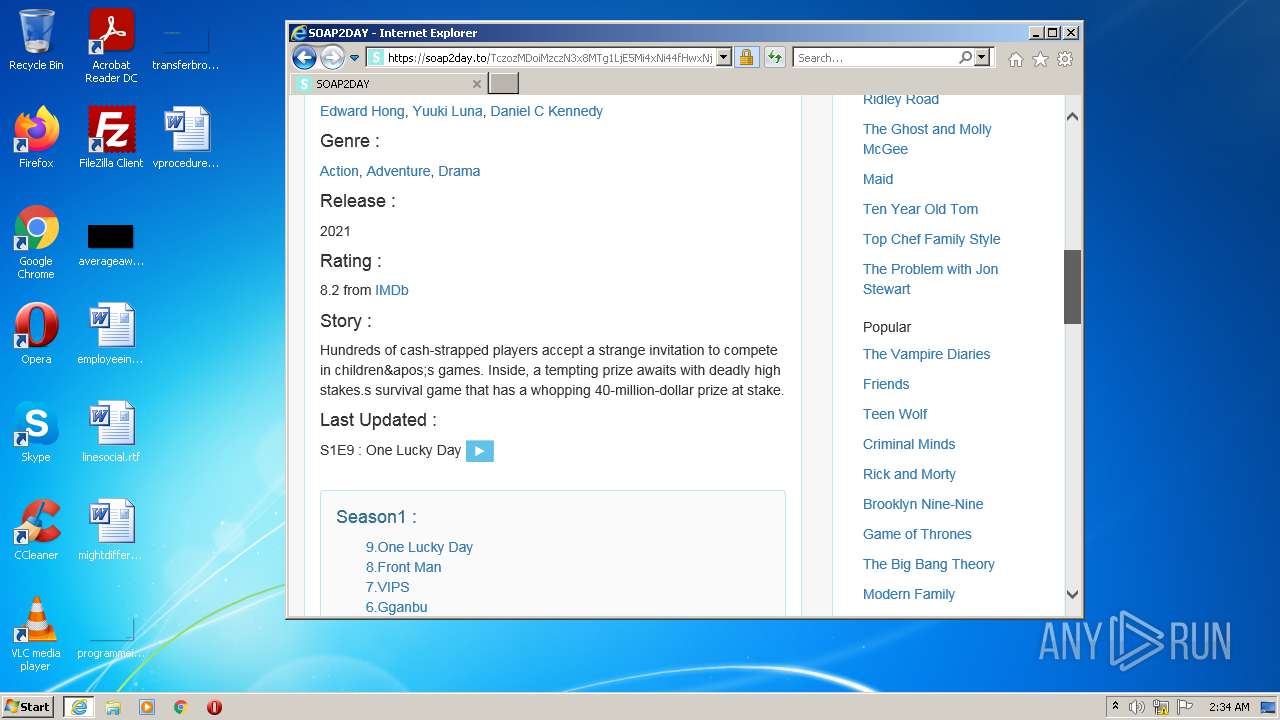The image size is (1280, 720).
Task: Open Brooklyn Nine-Nine link
Action: [x=923, y=504]
